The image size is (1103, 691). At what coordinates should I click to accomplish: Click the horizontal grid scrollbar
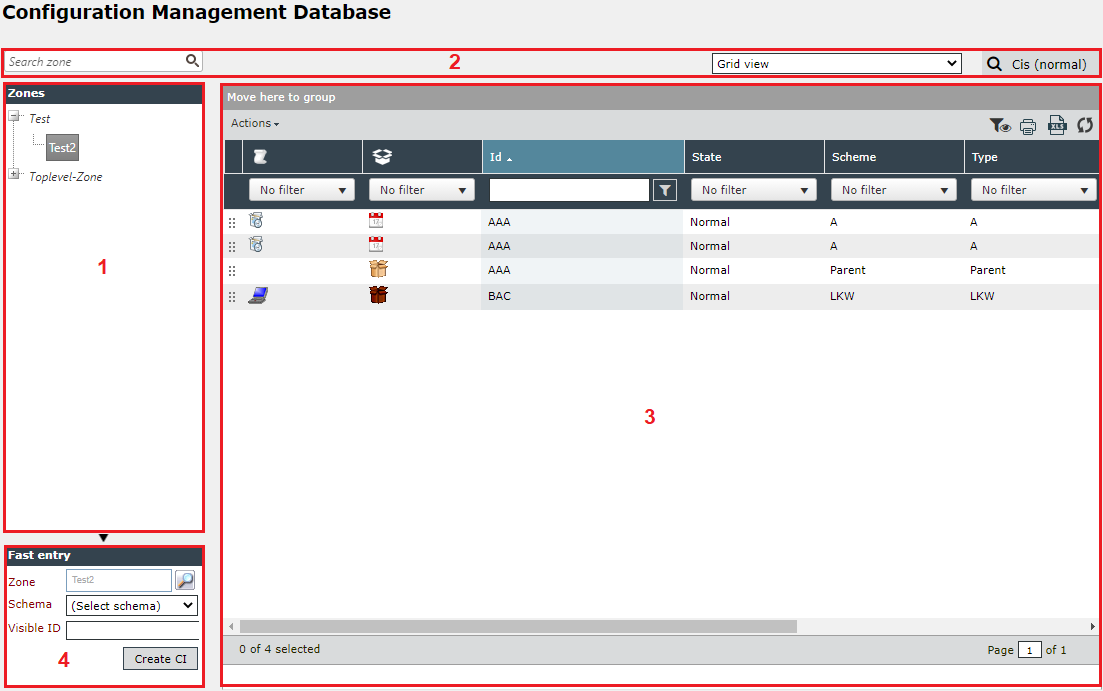[518, 626]
